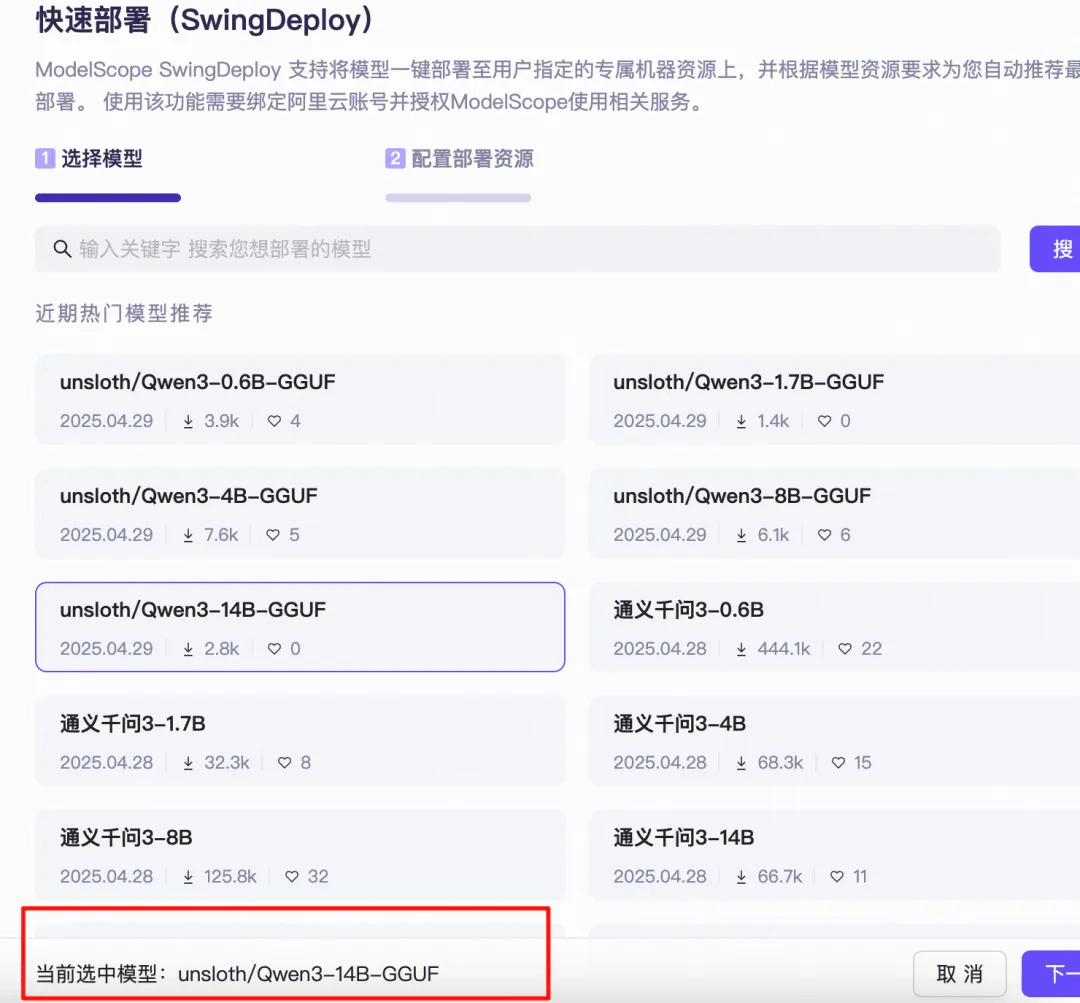Click heart icon on 通义千问3-1.7B card

click(284, 763)
